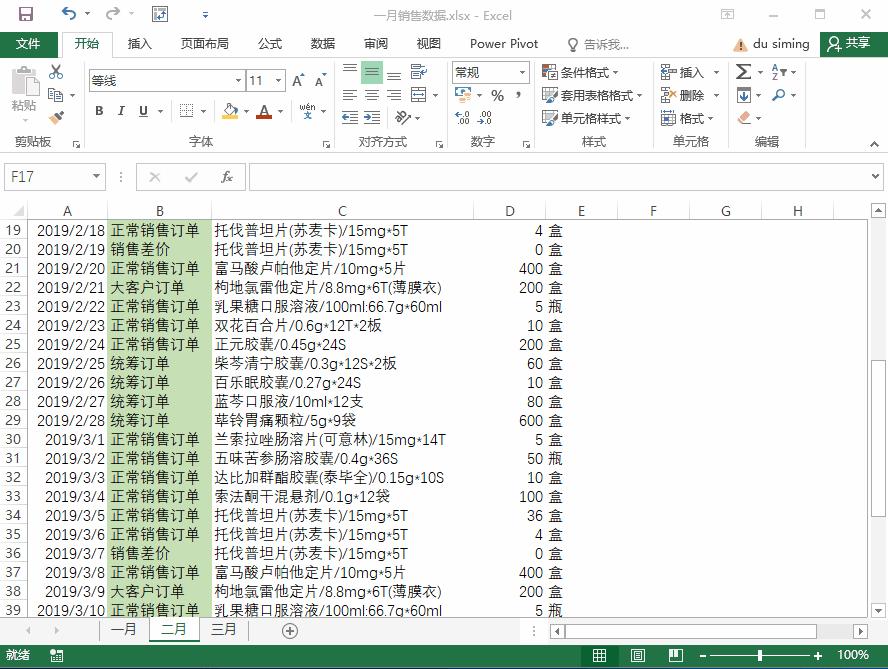Apply the Format Painter
This screenshot has height=669, width=888.
(x=57, y=118)
